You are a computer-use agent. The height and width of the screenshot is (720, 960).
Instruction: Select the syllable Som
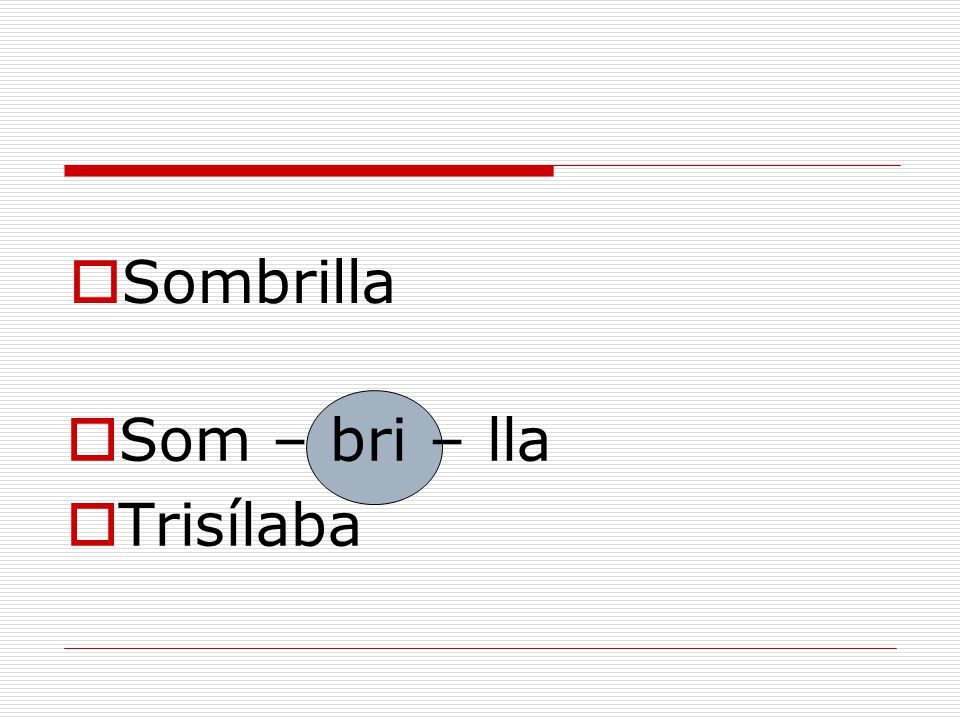coord(184,439)
